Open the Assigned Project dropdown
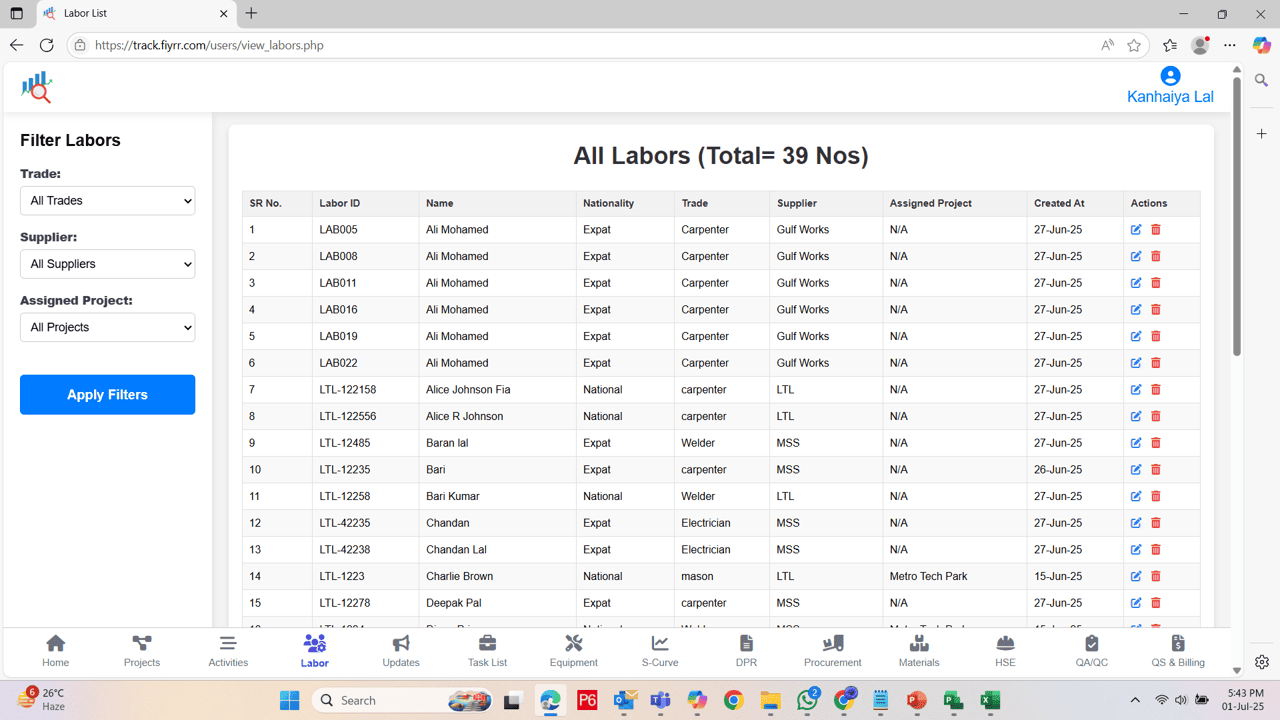 pyautogui.click(x=107, y=327)
